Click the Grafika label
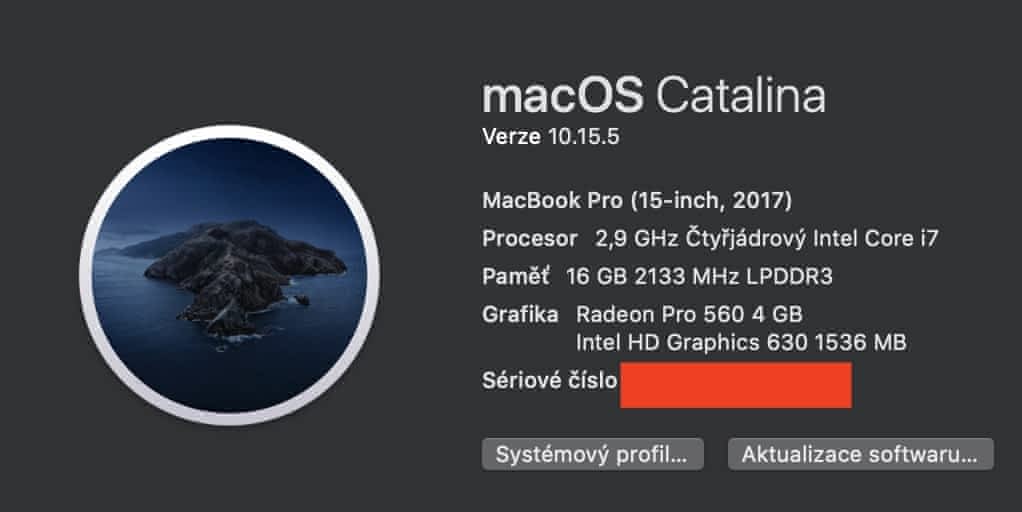The image size is (1022, 512). [x=520, y=315]
